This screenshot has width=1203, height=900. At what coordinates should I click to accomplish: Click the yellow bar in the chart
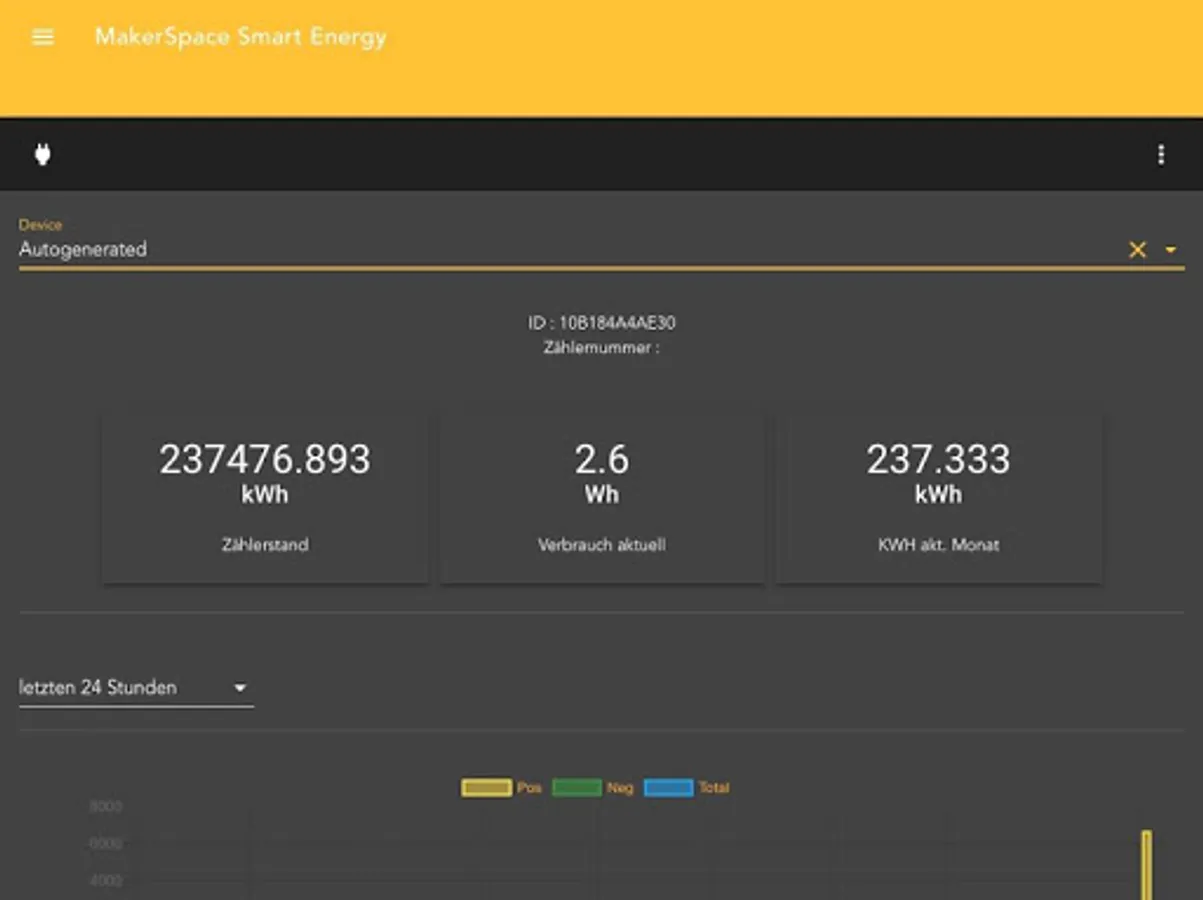[1147, 865]
